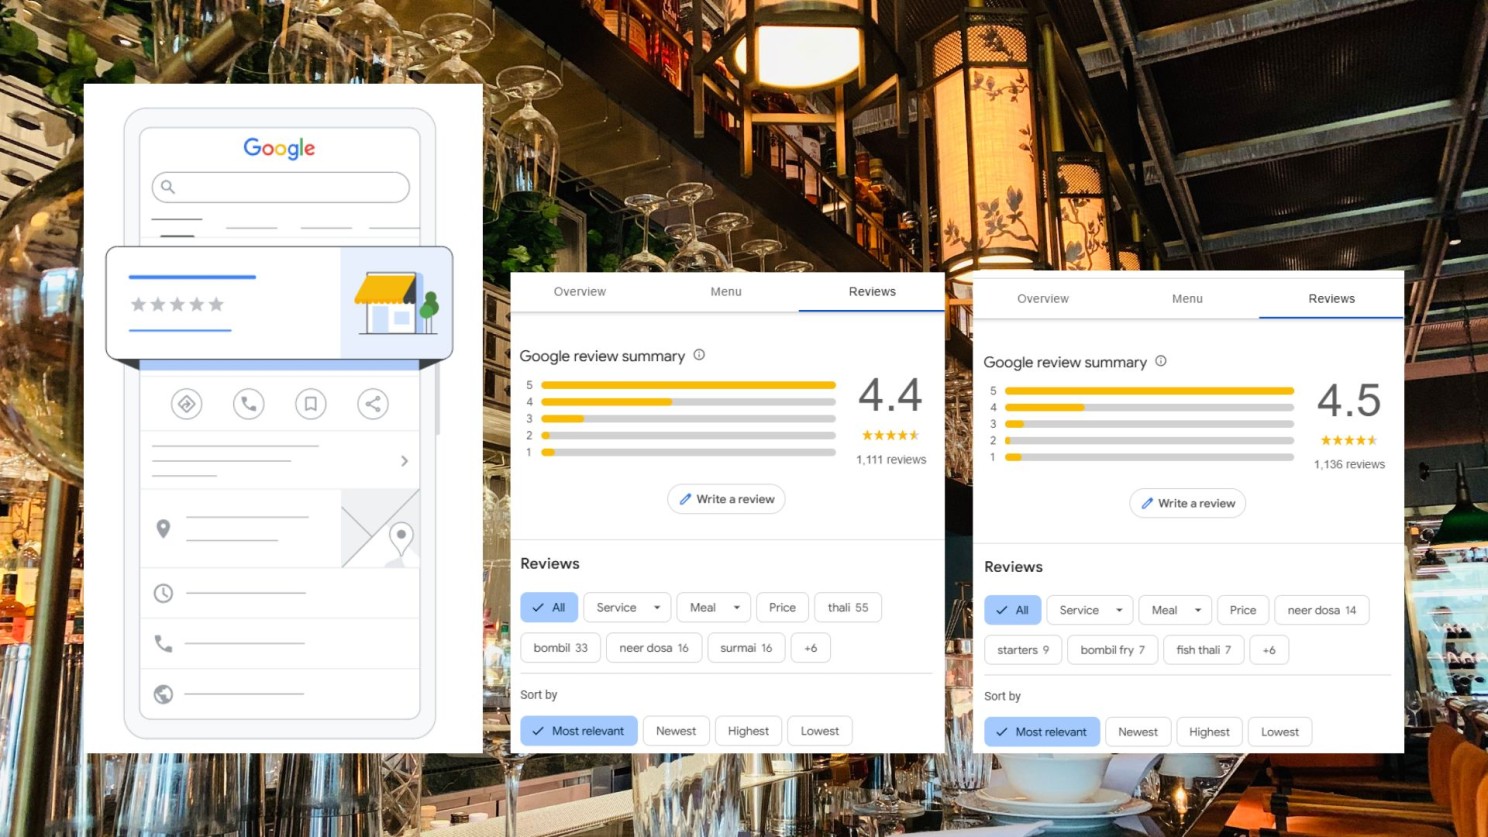Expand the Service dropdown in 4.4 panel

click(x=627, y=608)
